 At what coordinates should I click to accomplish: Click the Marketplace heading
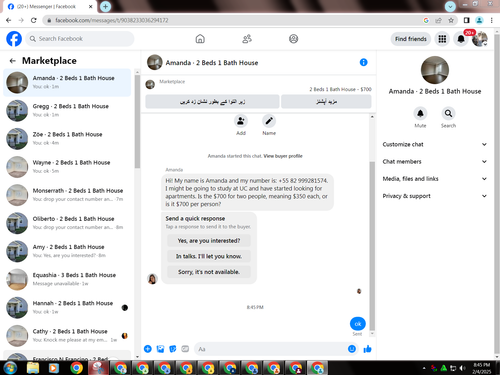tap(49, 61)
